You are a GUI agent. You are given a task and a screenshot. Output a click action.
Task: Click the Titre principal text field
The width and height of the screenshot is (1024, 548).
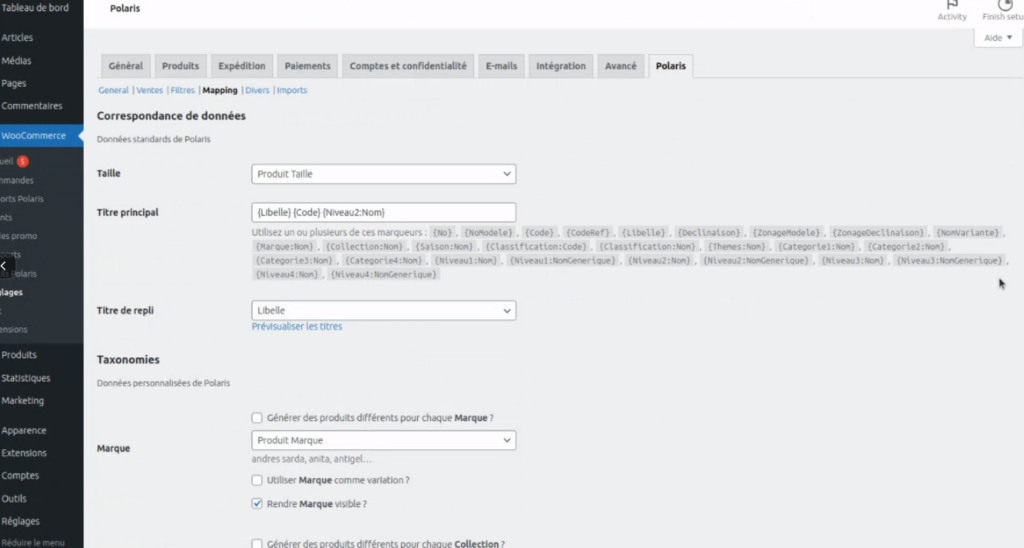[384, 212]
